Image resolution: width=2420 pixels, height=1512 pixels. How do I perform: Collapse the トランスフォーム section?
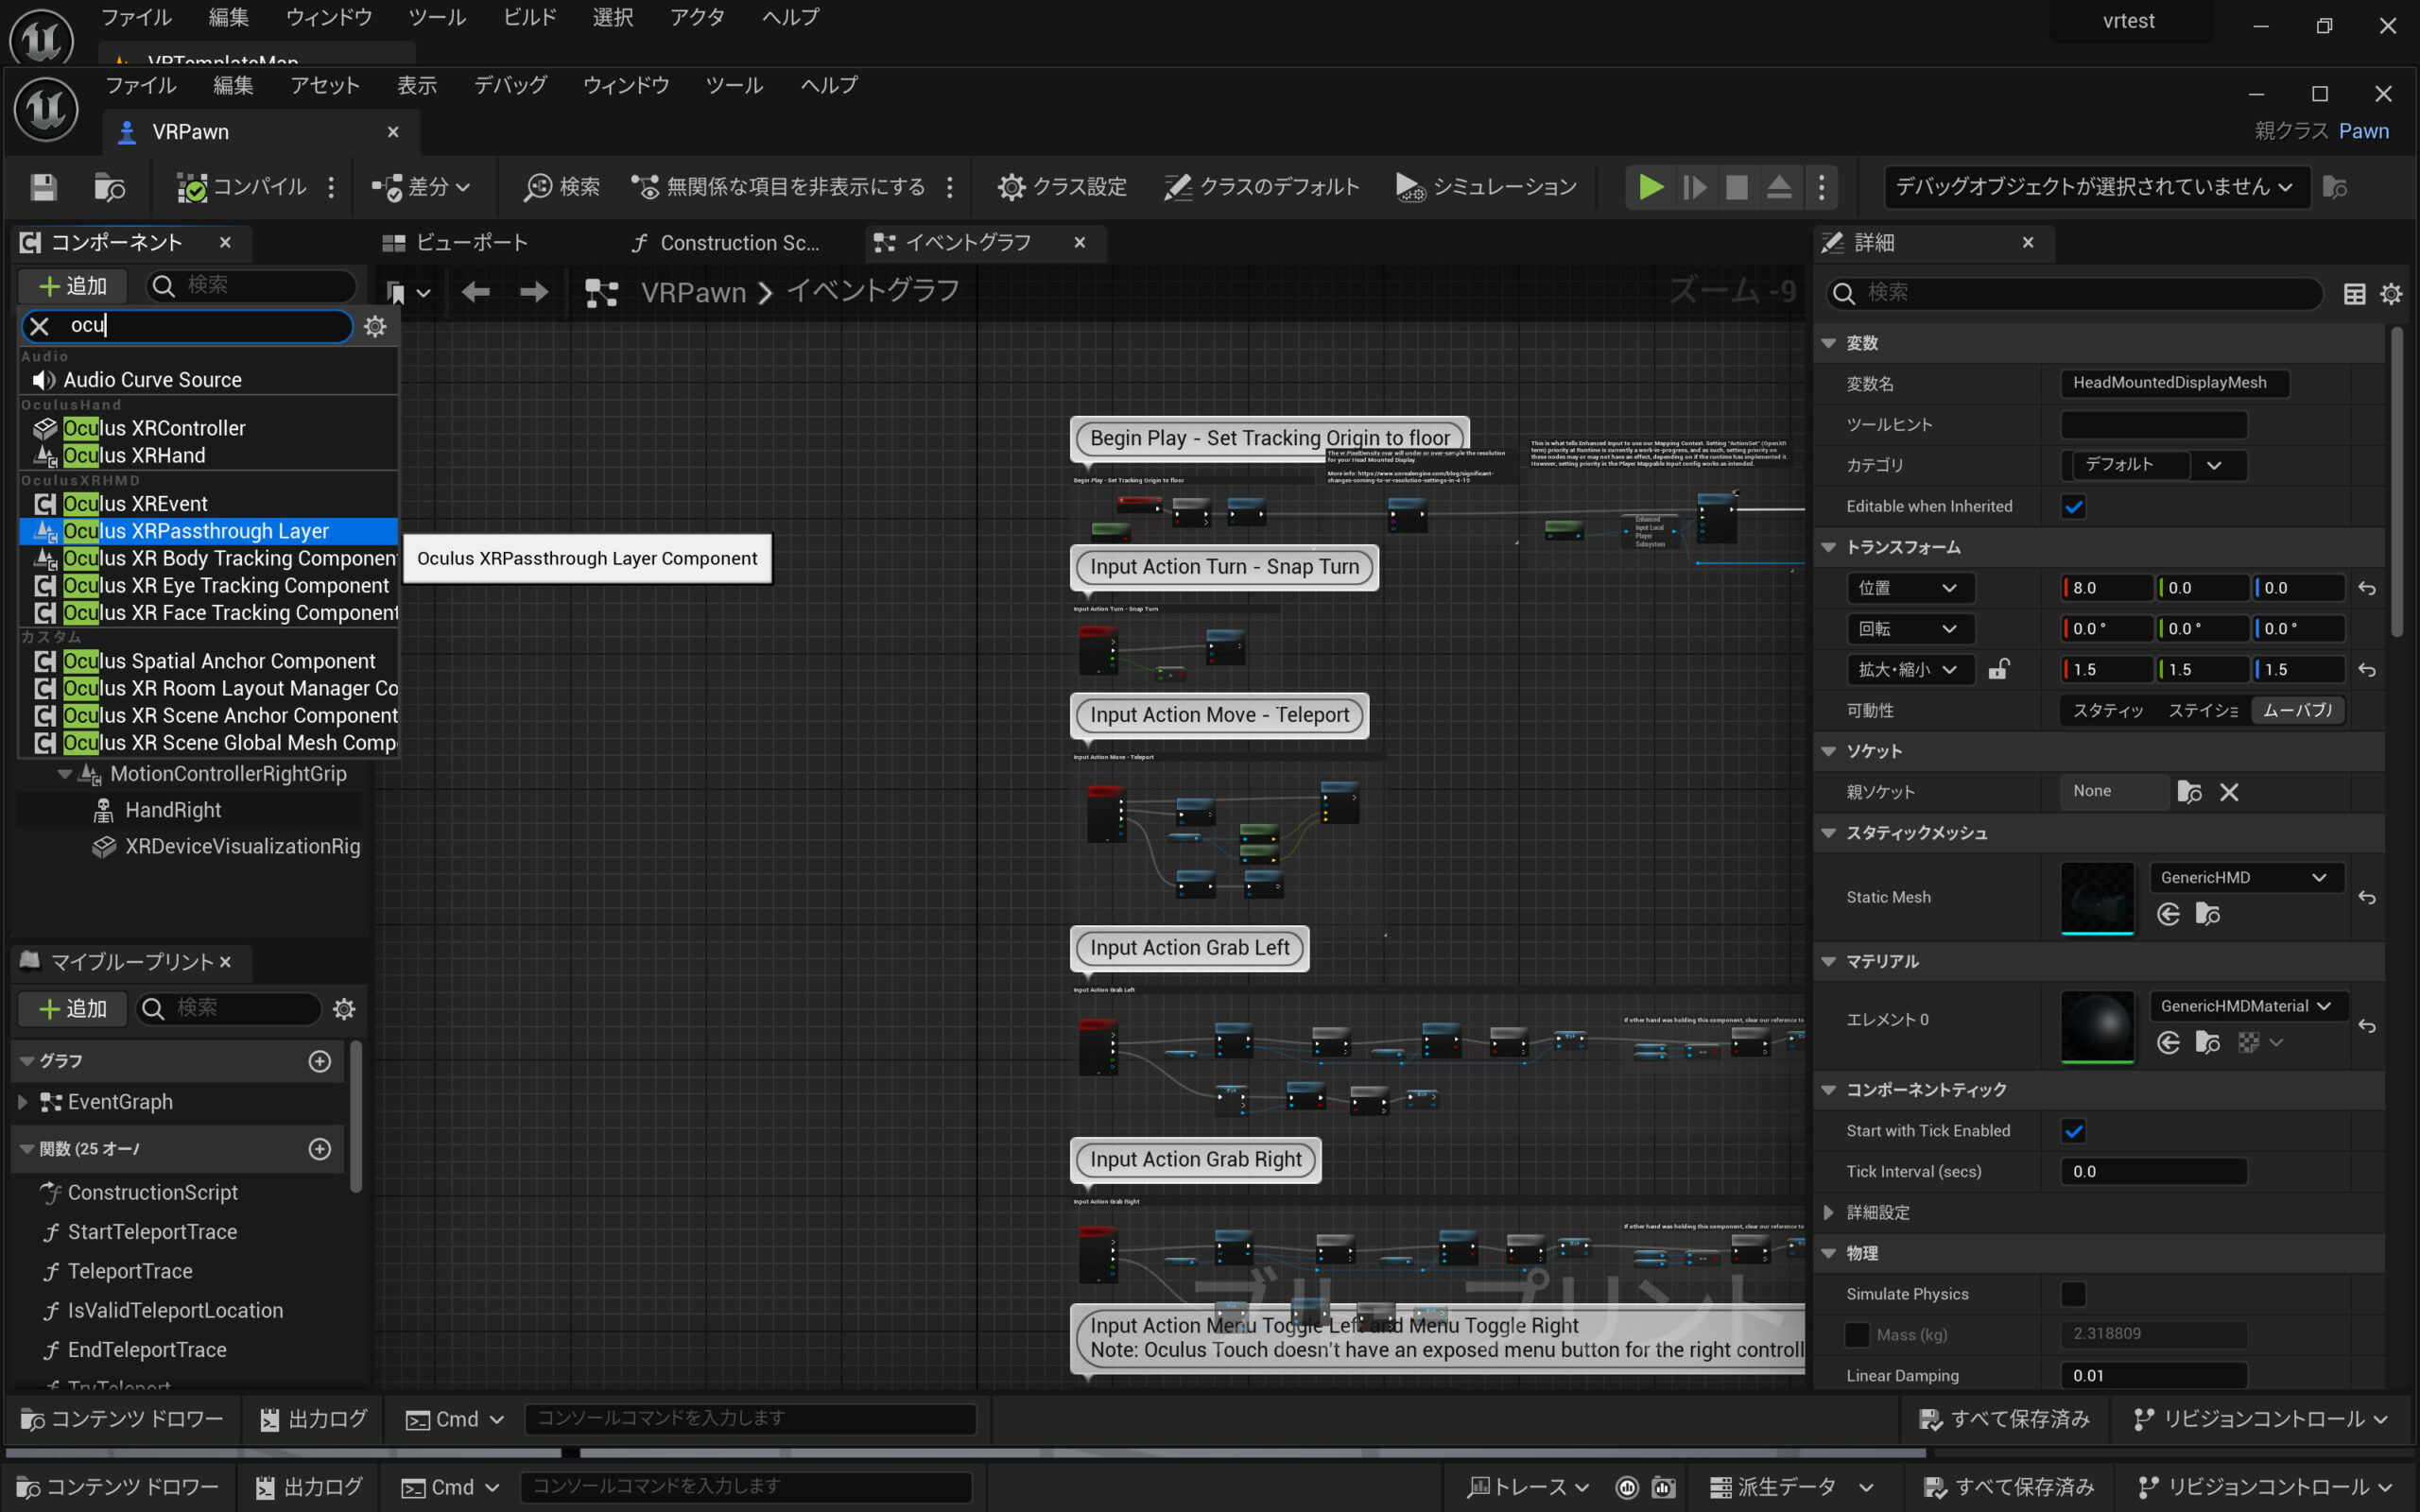click(1829, 547)
